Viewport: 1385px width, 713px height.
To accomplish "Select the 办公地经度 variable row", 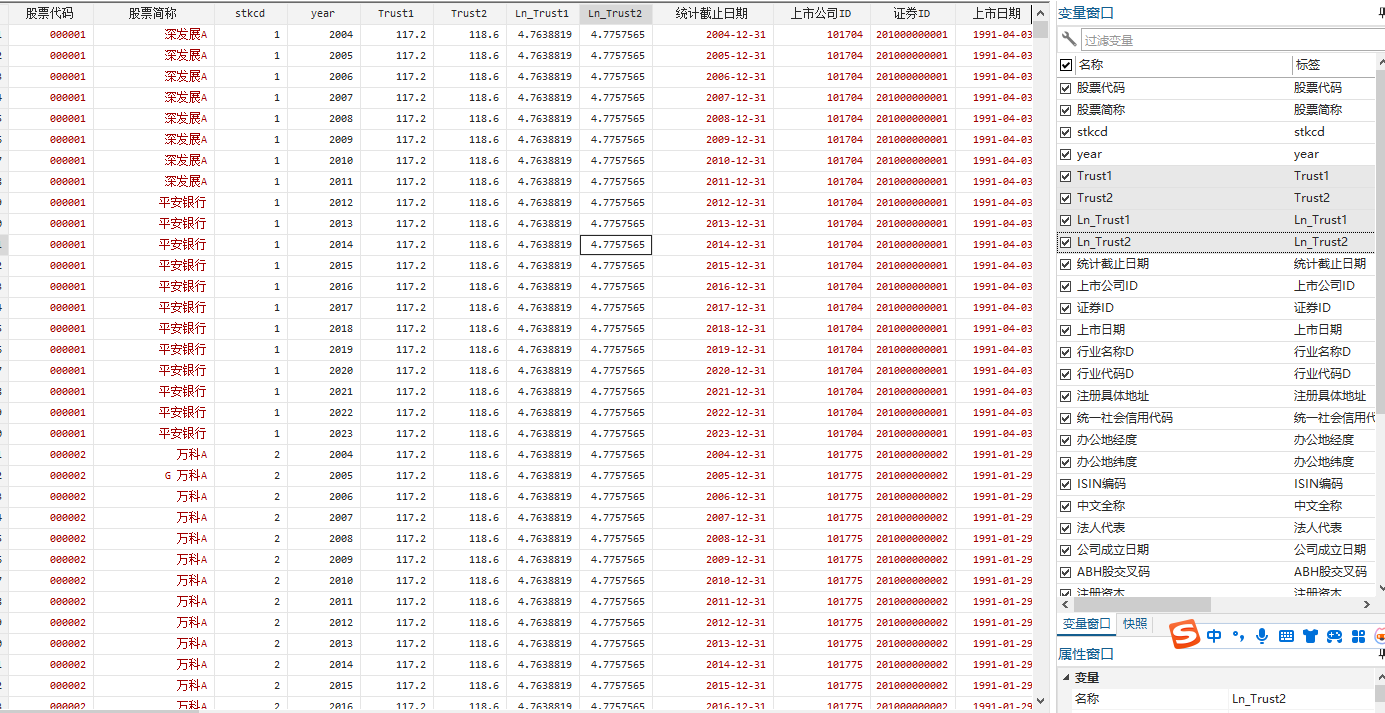I will click(1216, 440).
